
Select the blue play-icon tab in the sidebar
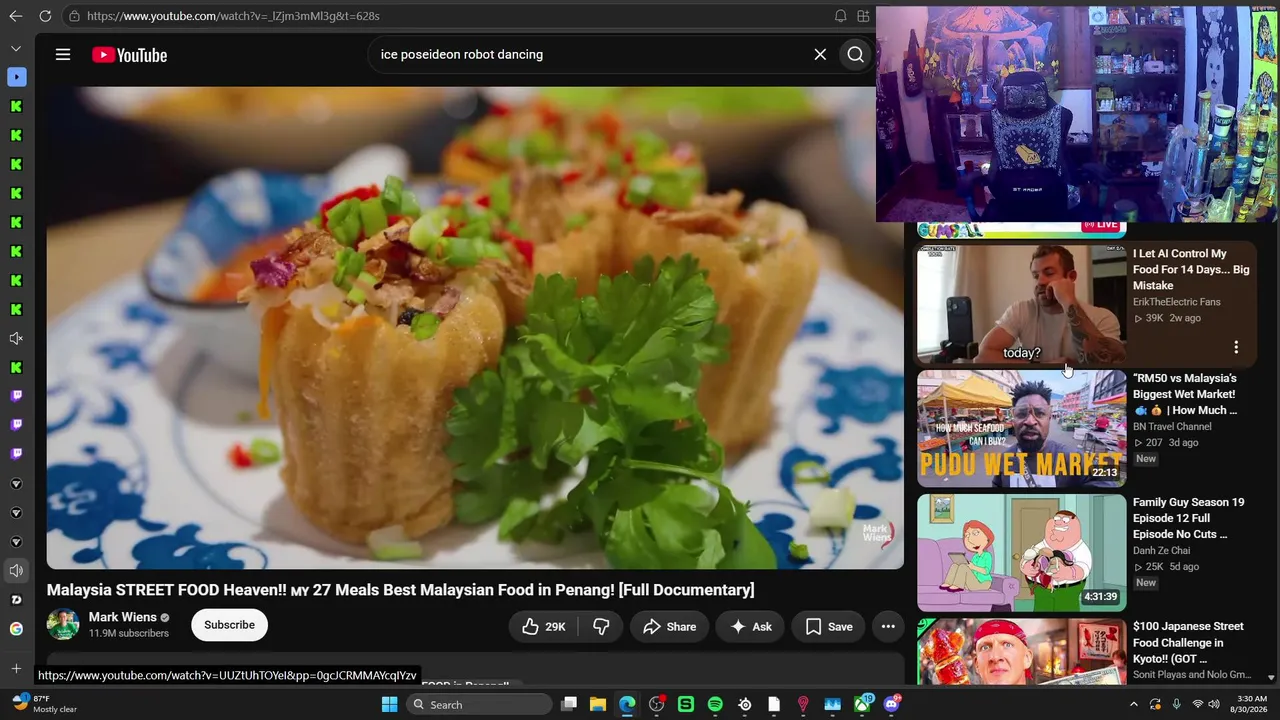tap(16, 77)
